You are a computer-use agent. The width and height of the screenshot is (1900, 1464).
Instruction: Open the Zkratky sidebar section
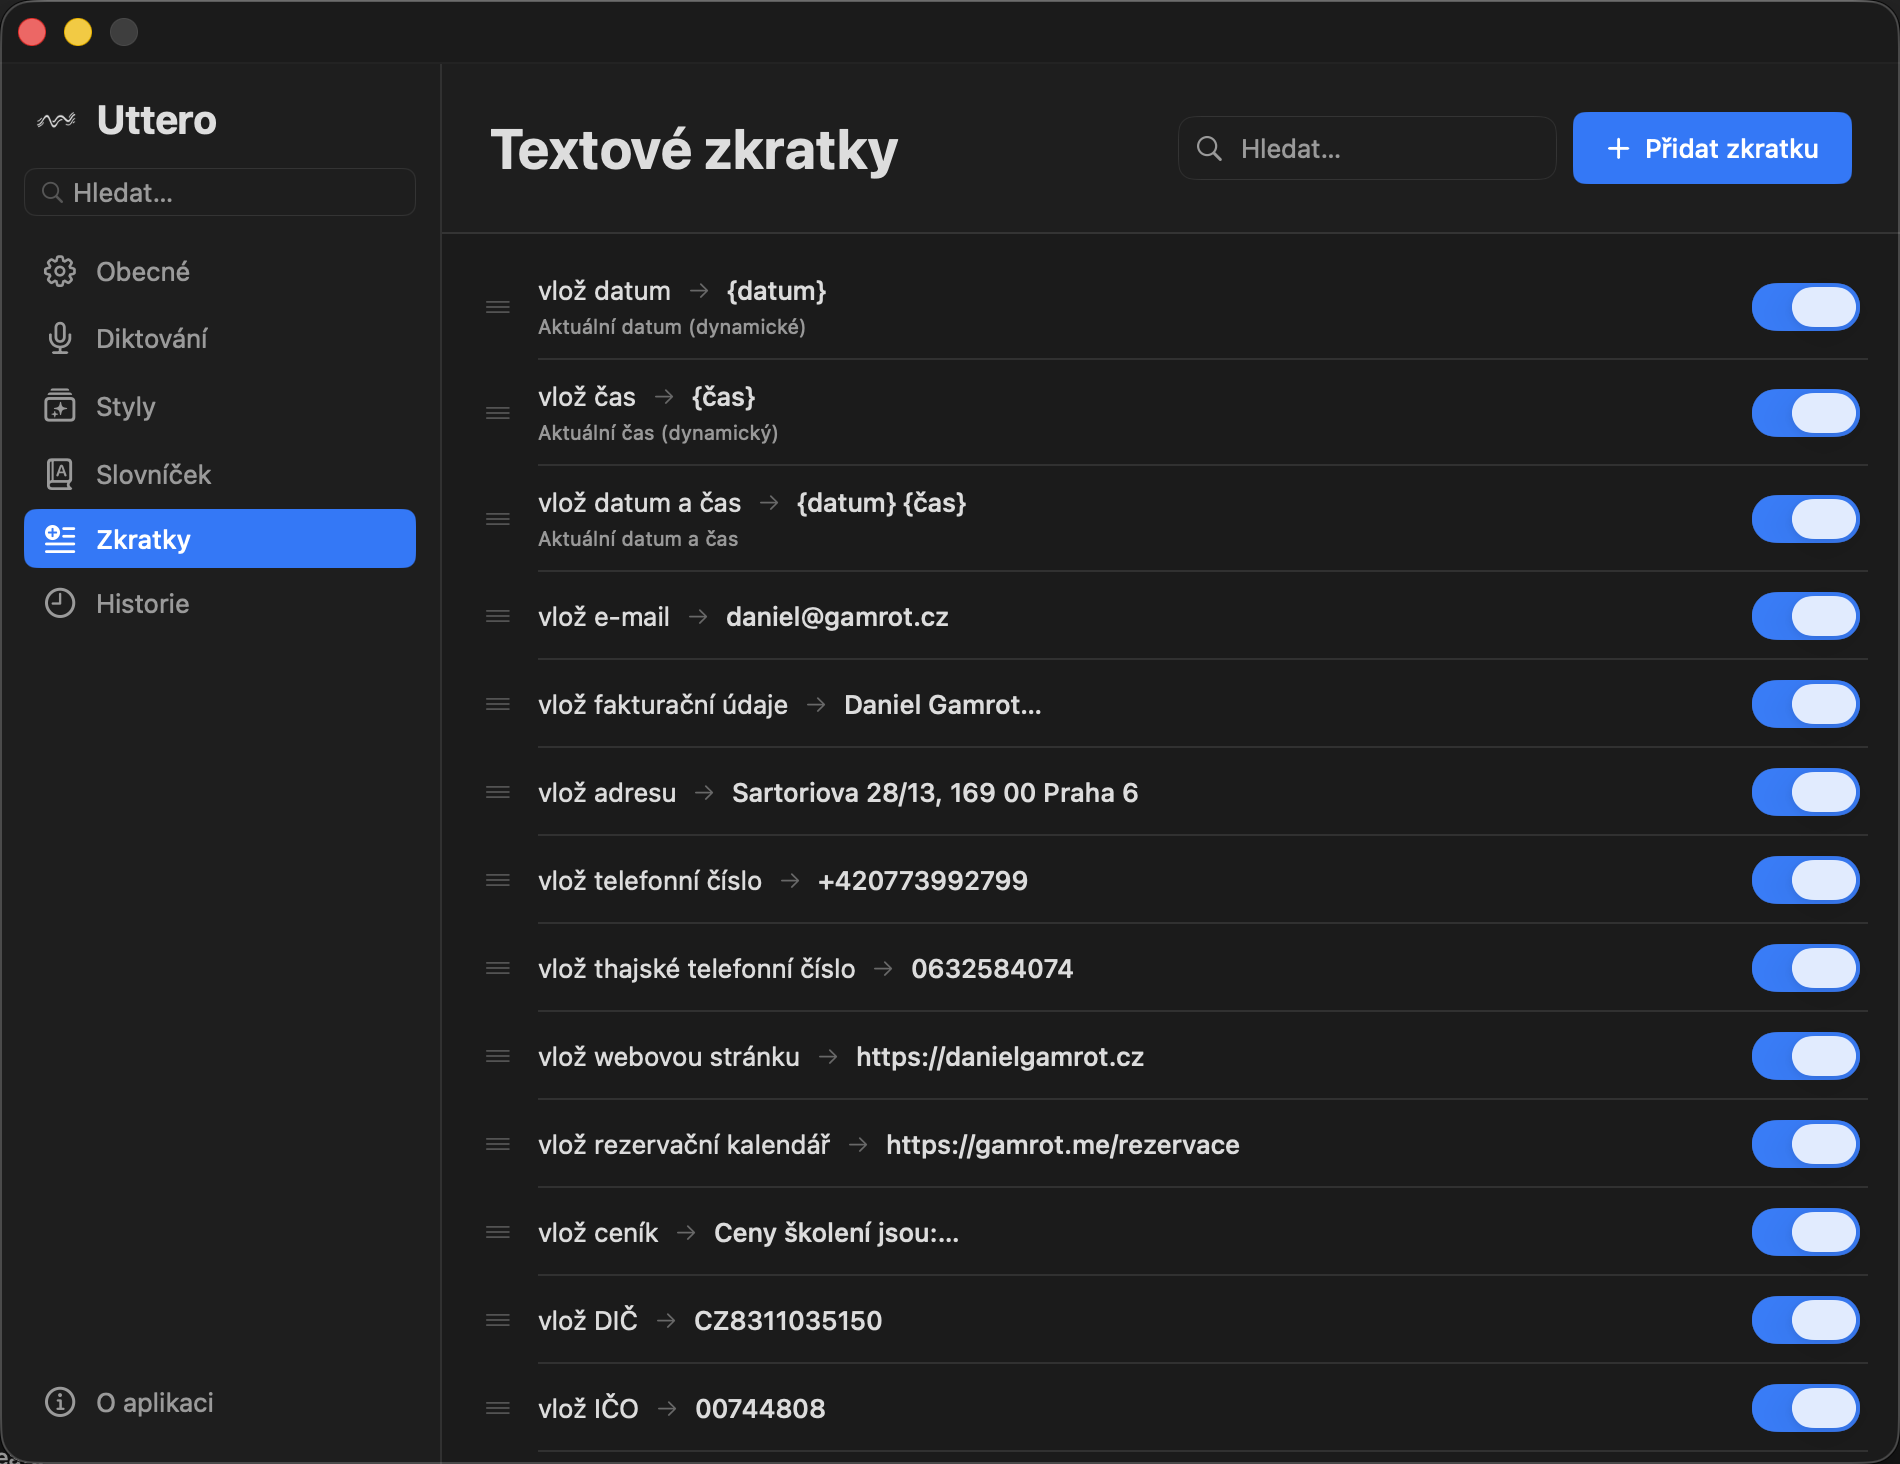pos(220,539)
